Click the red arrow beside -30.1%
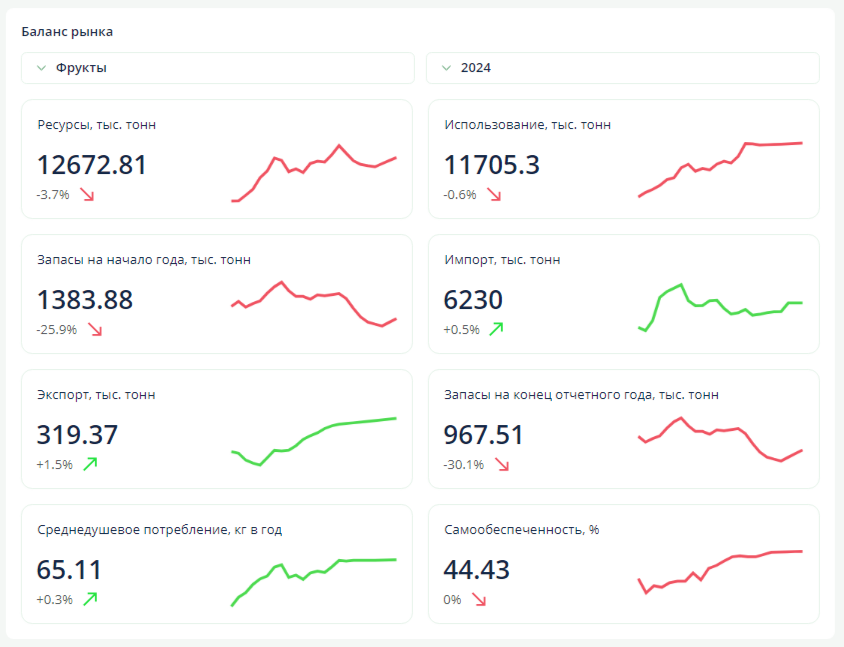This screenshot has height=647, width=844. 502,465
